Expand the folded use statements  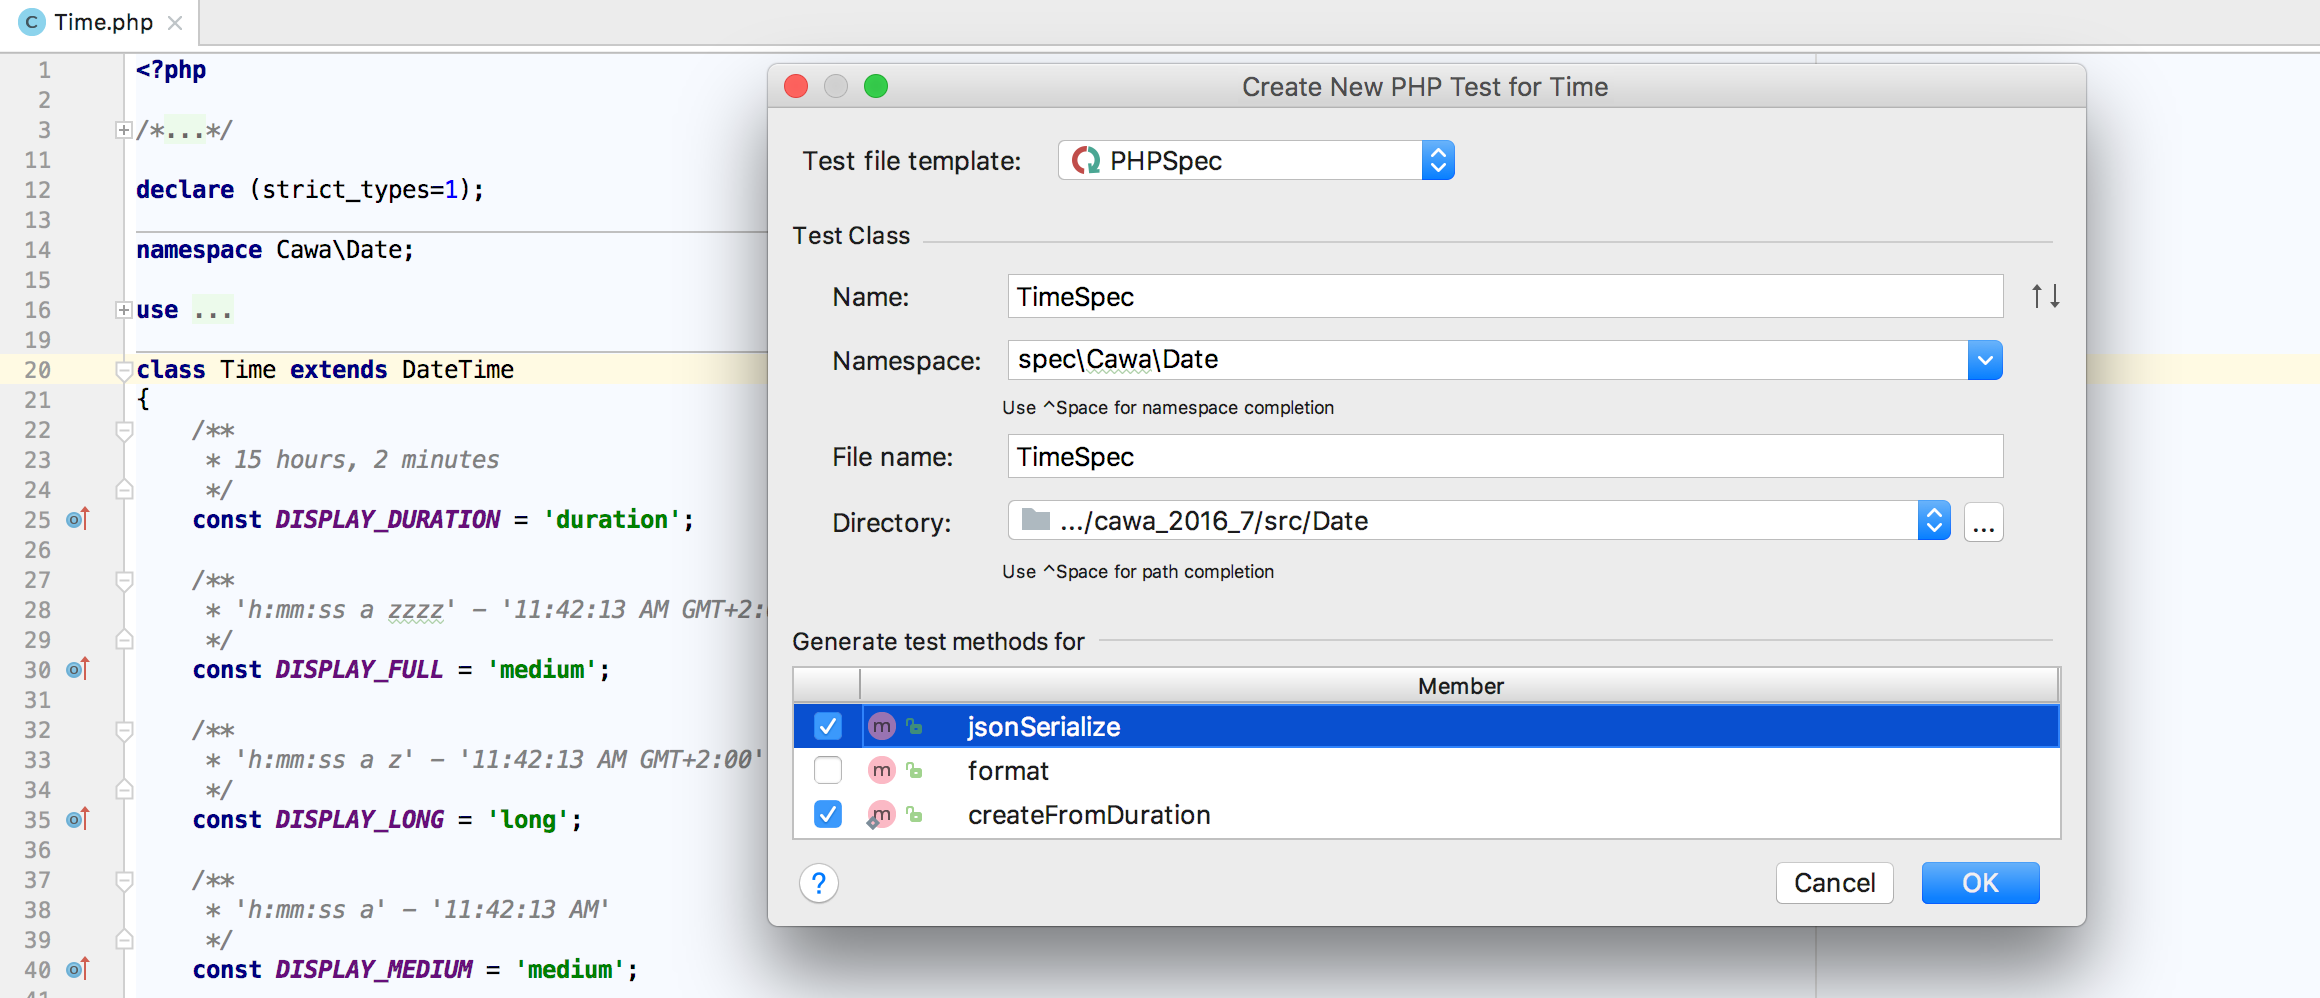click(x=124, y=310)
